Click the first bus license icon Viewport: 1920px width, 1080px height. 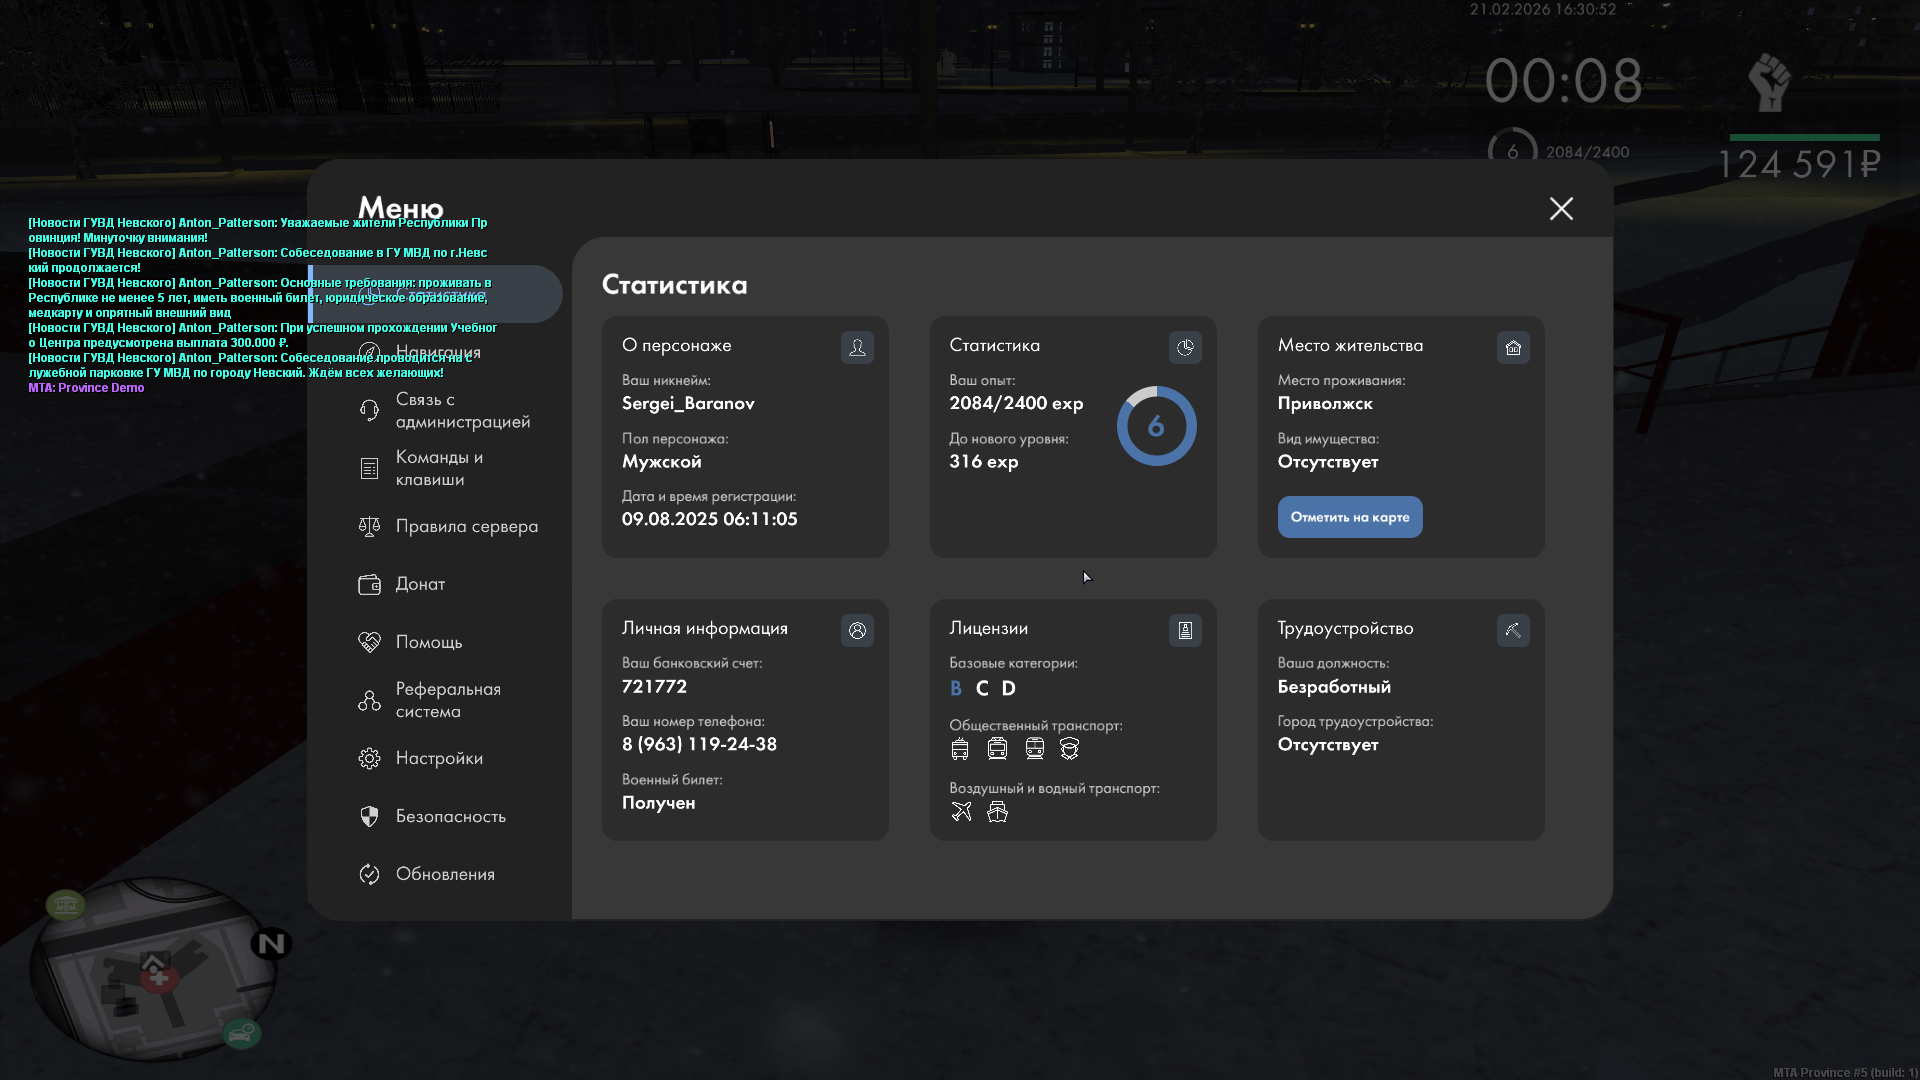coord(960,749)
